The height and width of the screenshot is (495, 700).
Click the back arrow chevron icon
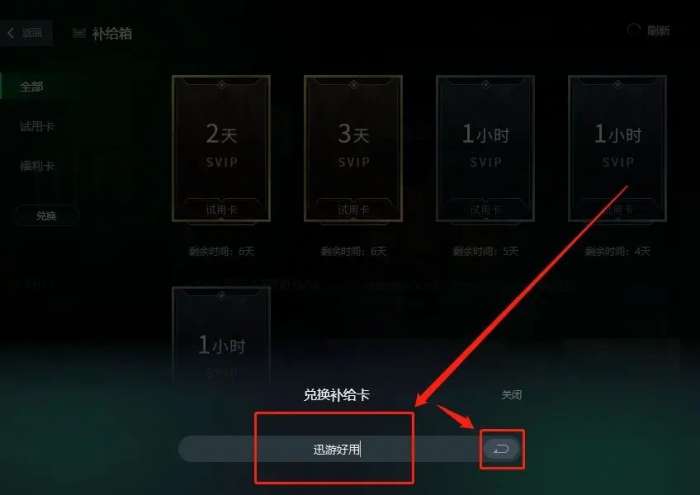pos(11,32)
